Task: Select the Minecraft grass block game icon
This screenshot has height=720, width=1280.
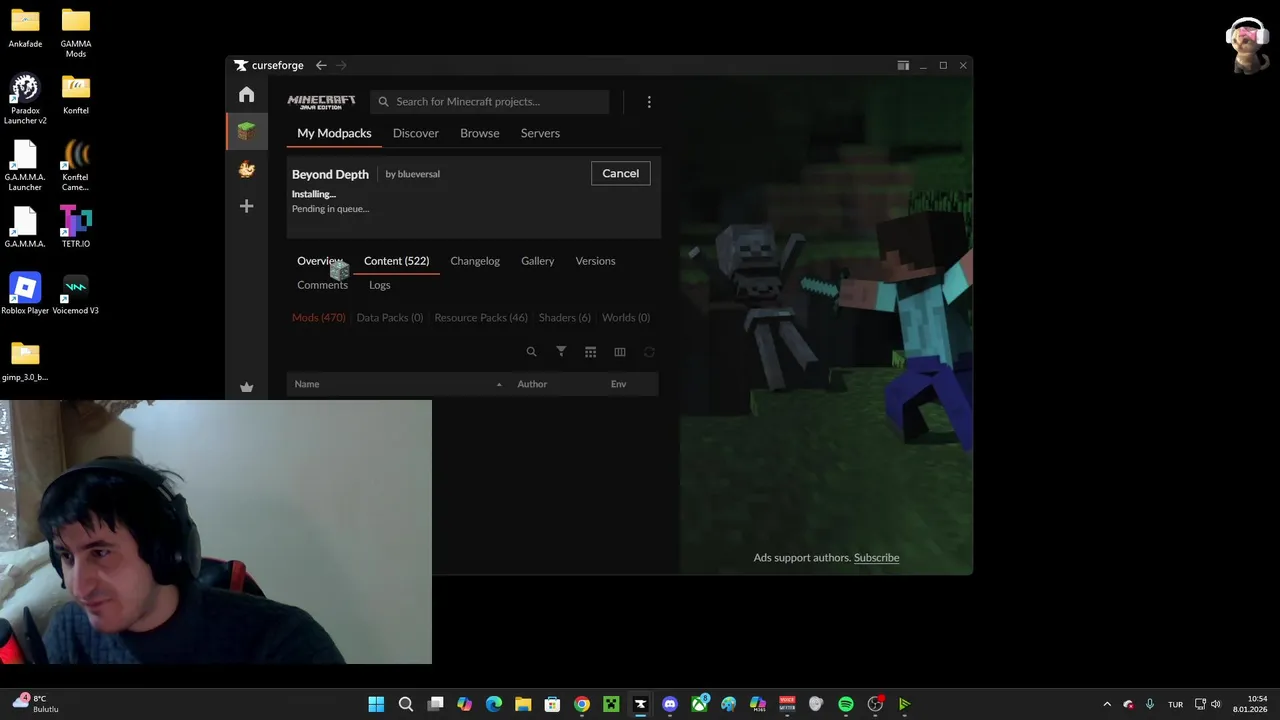Action: coord(246,131)
